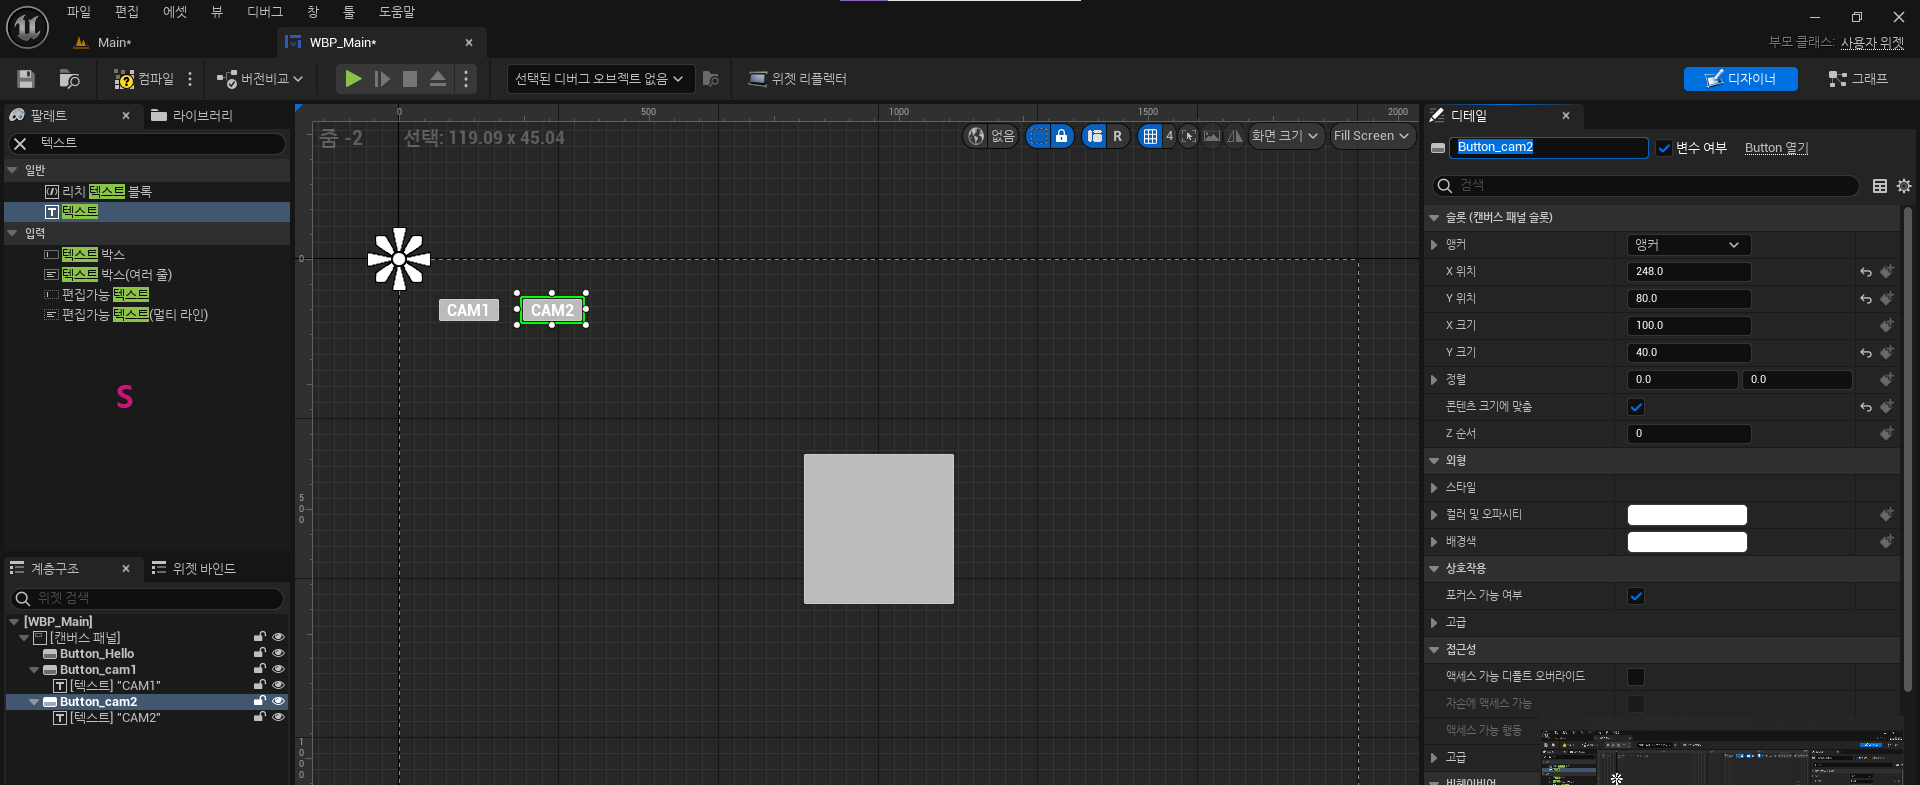Open details settings gear icon
This screenshot has height=785, width=1920.
(x=1903, y=186)
